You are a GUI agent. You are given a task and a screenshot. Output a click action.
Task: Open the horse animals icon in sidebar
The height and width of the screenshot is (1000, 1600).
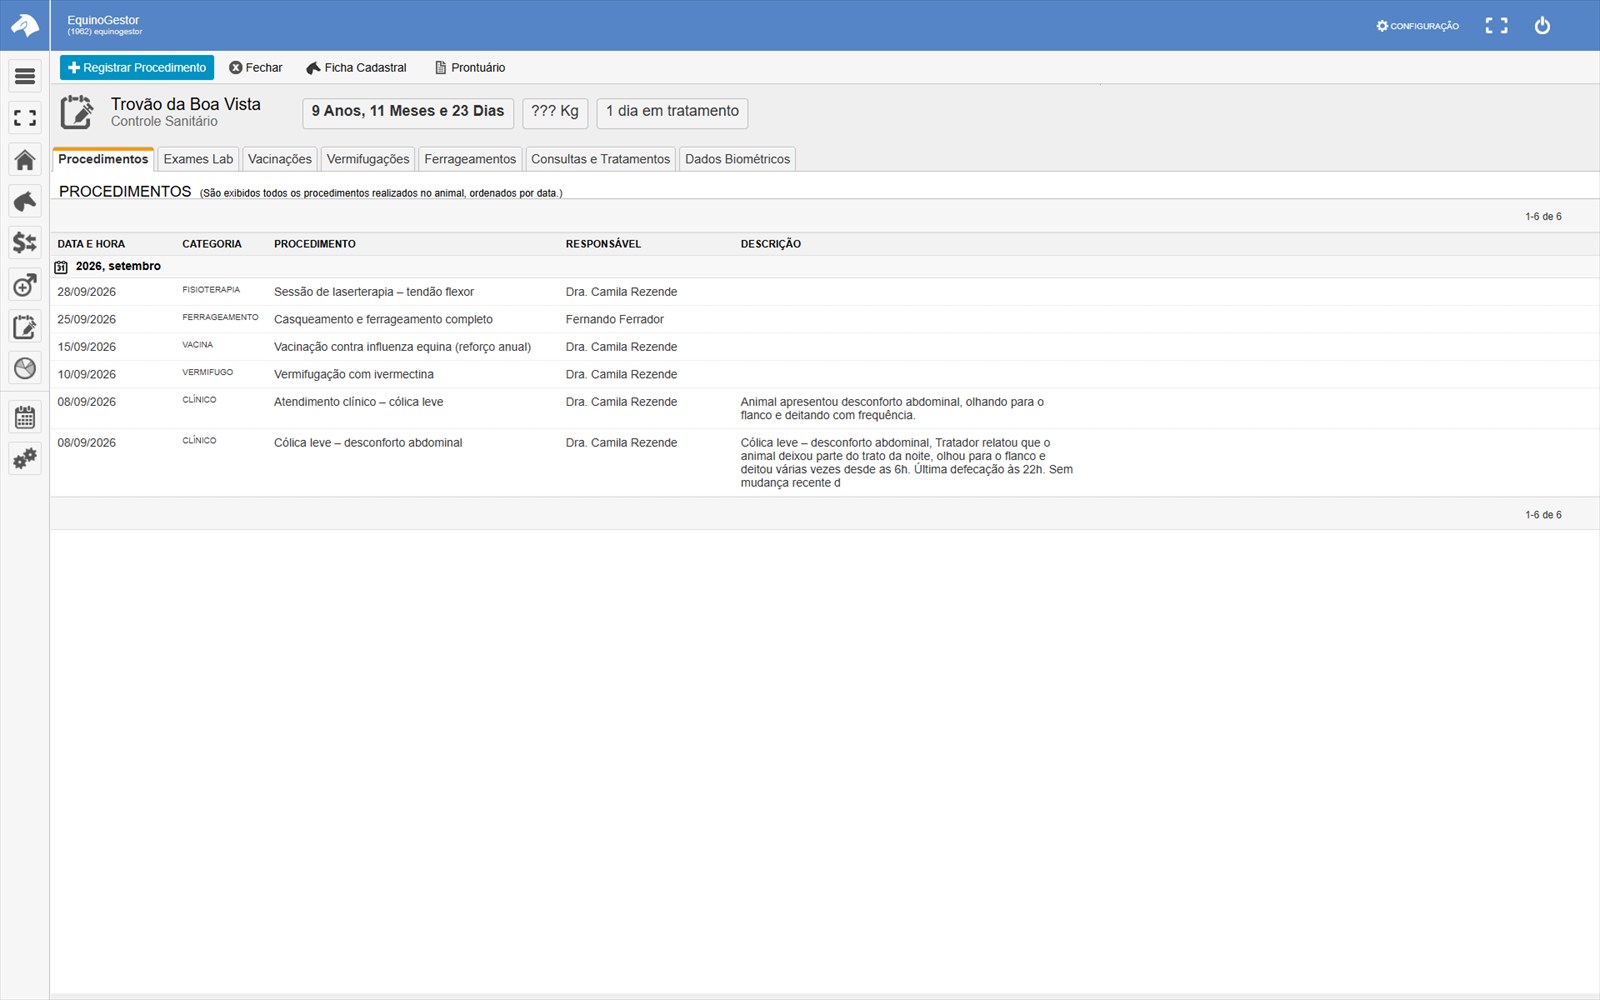click(25, 201)
